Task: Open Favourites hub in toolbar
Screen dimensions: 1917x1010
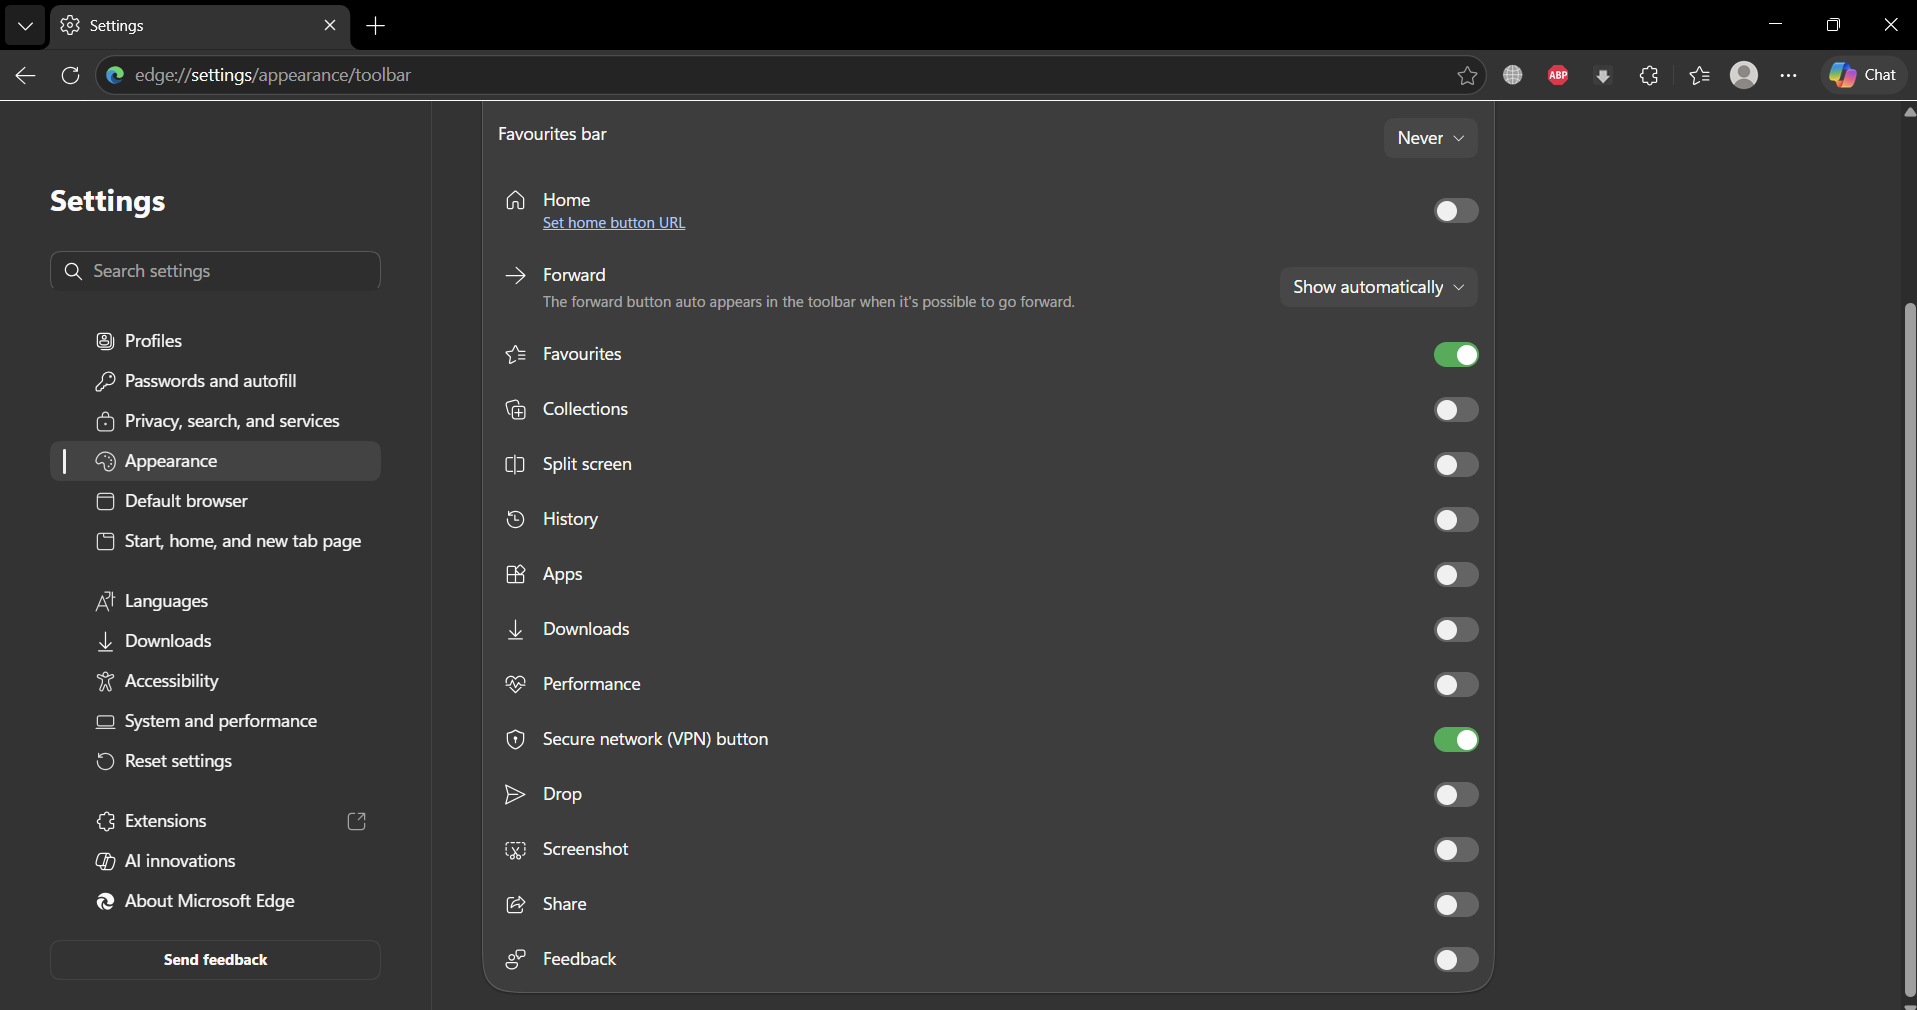Action: pyautogui.click(x=1699, y=75)
